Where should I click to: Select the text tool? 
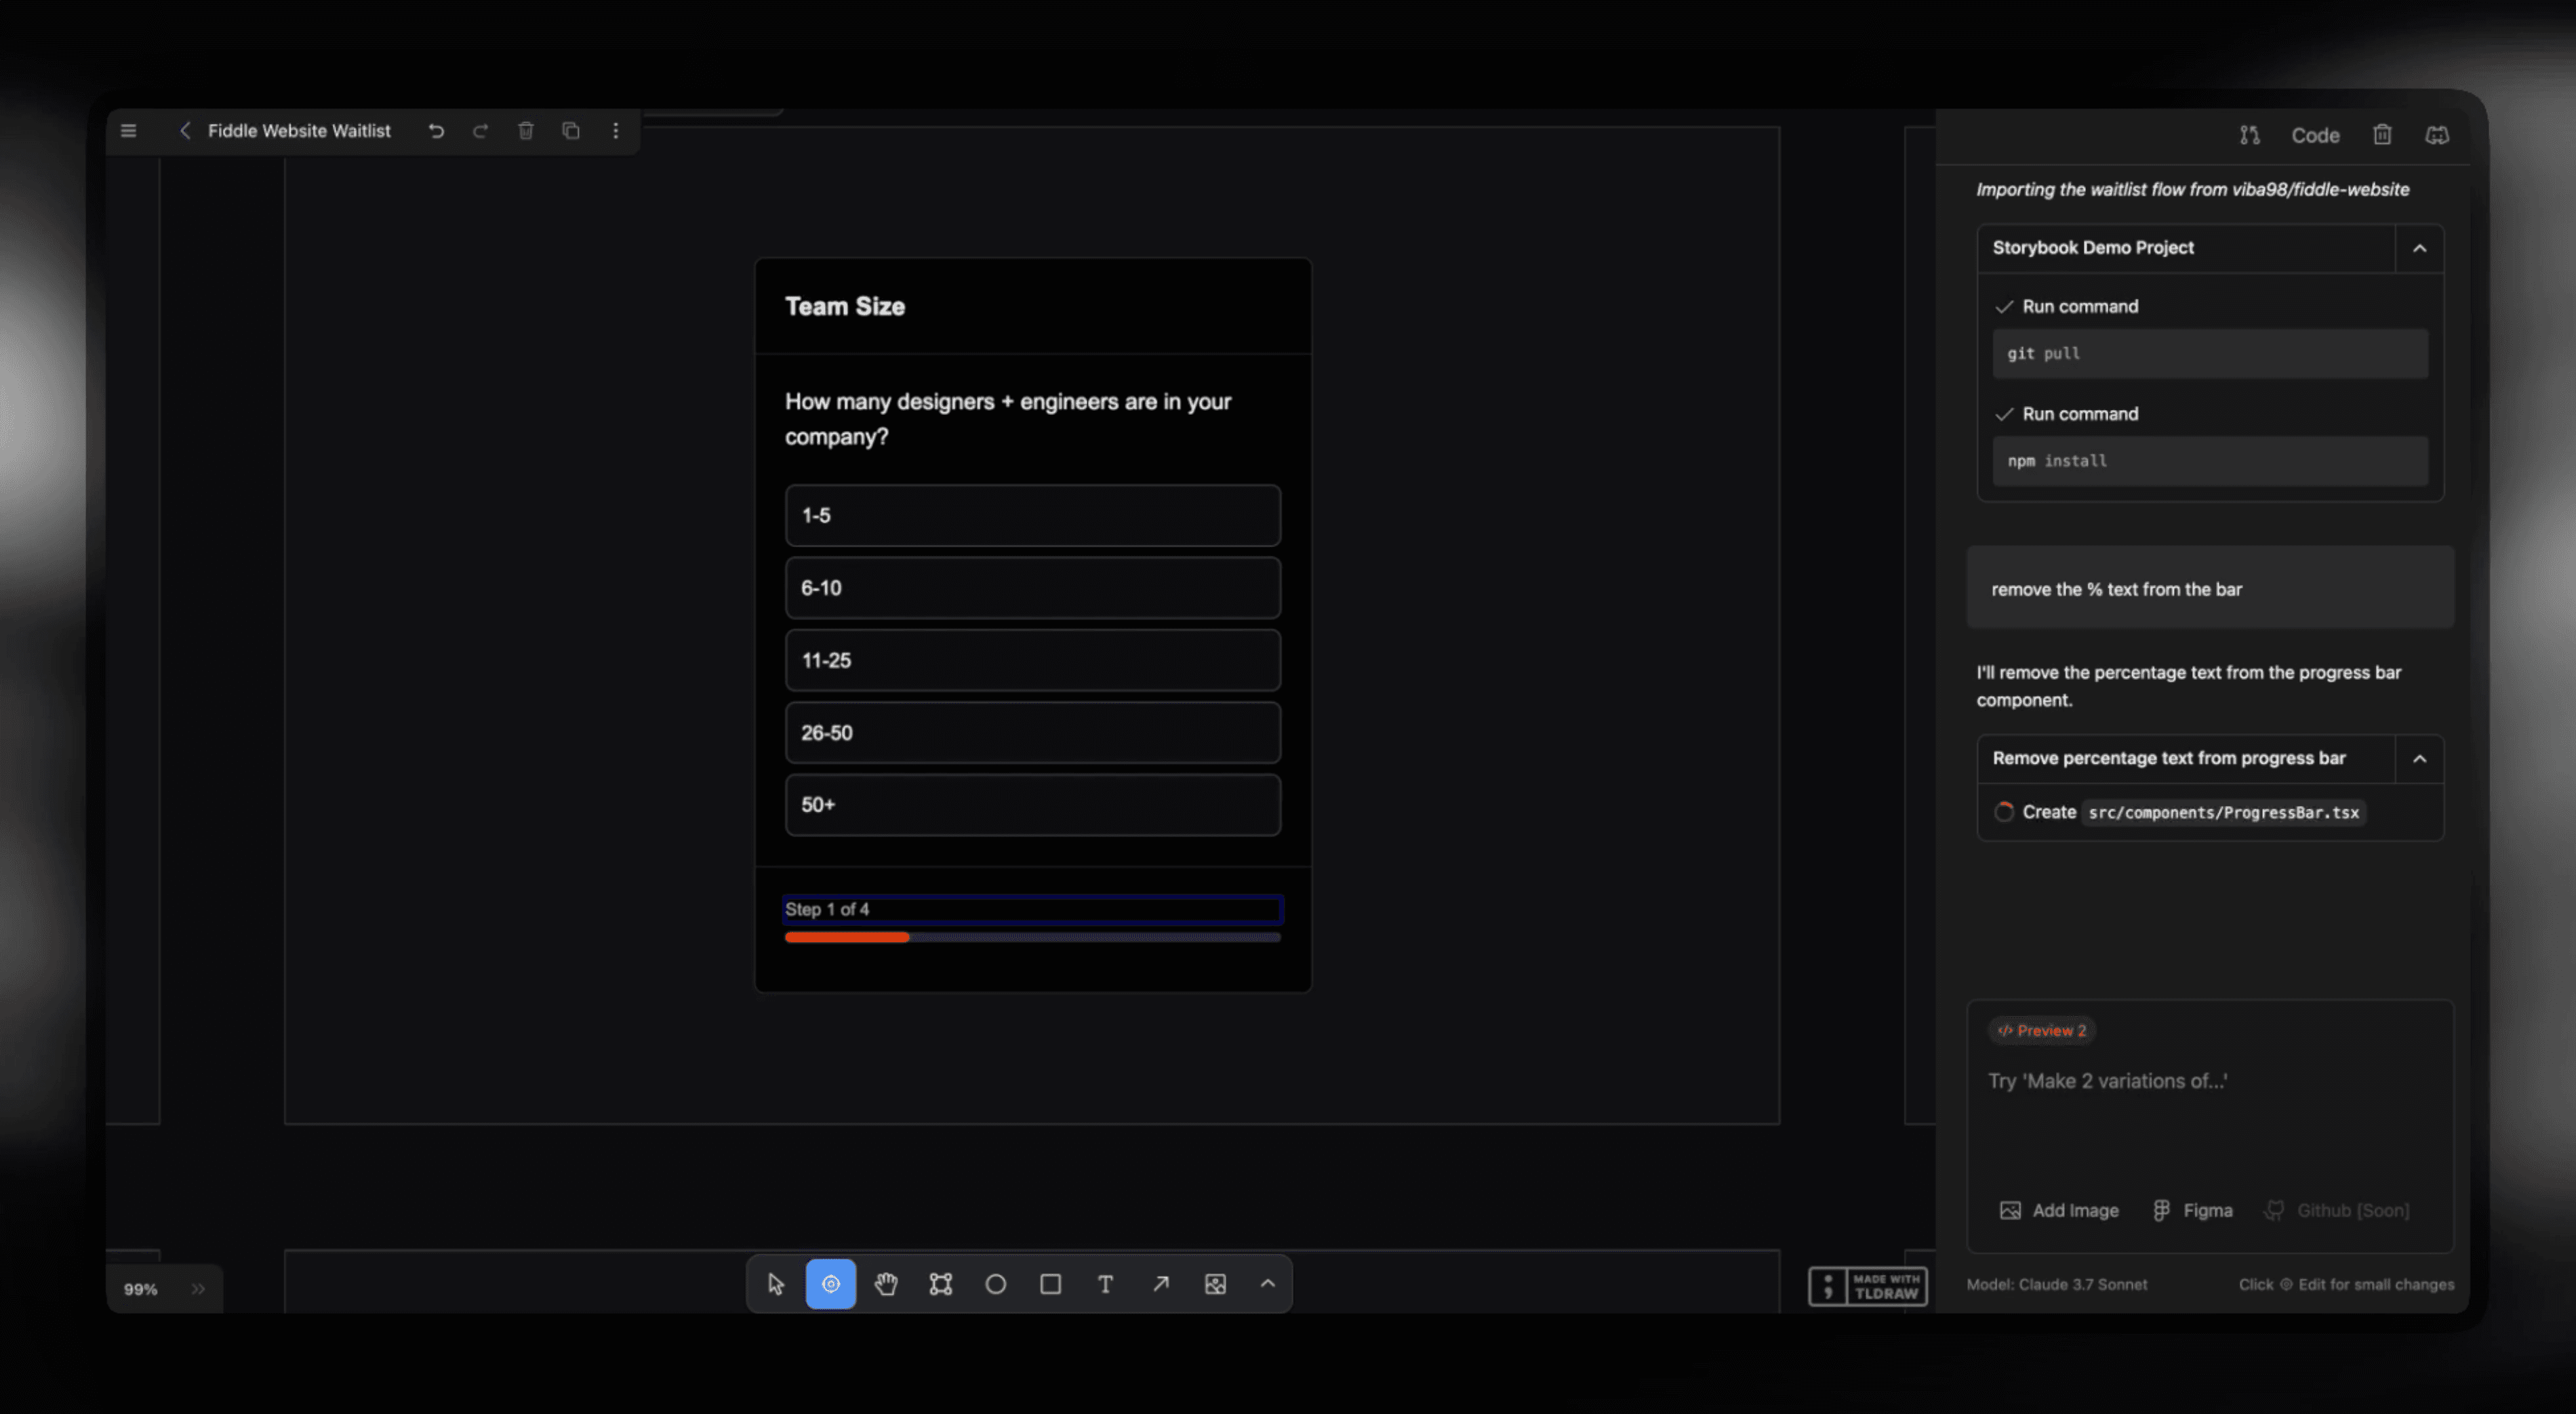click(1105, 1284)
